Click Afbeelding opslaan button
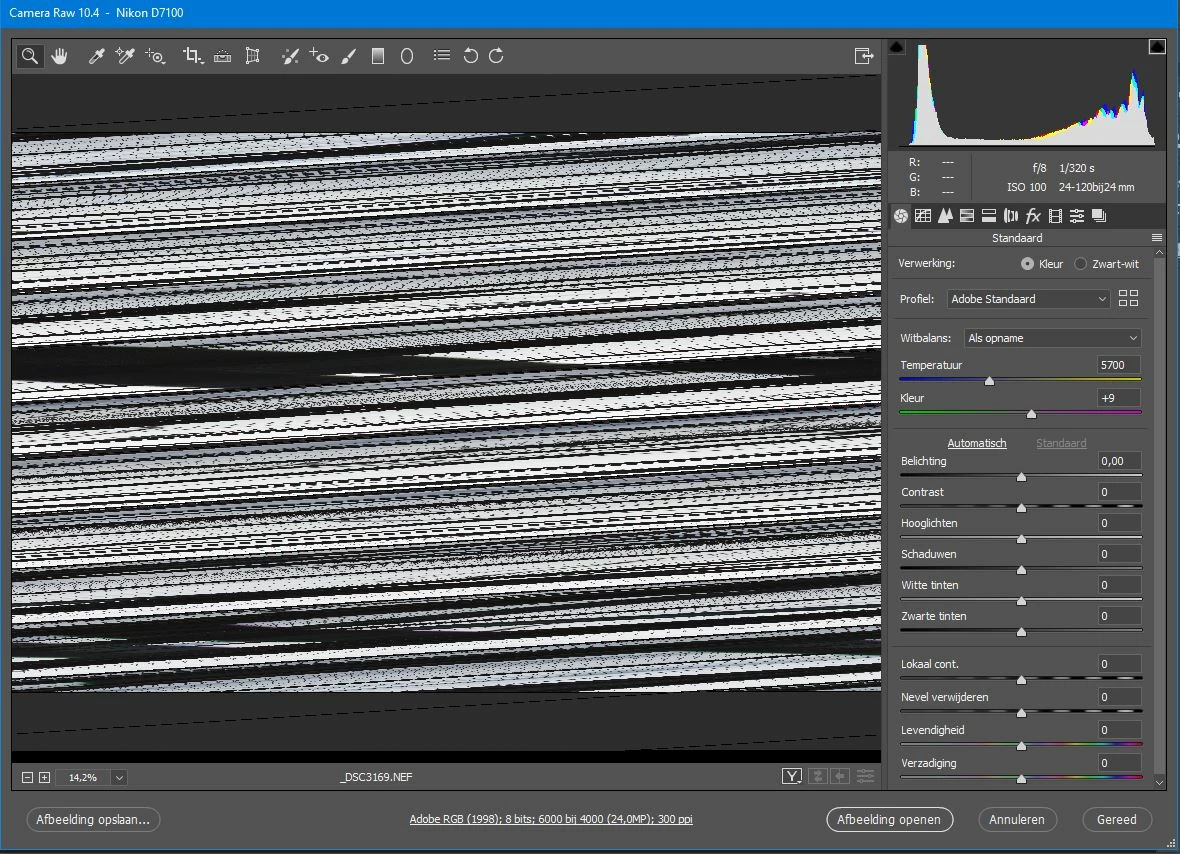 pyautogui.click(x=93, y=819)
